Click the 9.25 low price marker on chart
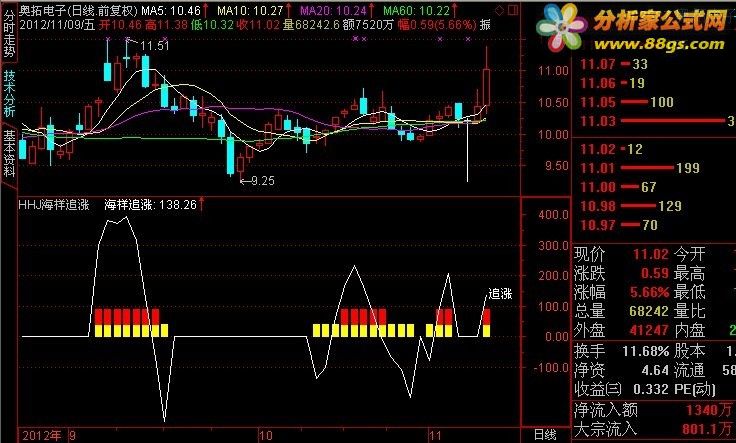The image size is (736, 443). (263, 181)
